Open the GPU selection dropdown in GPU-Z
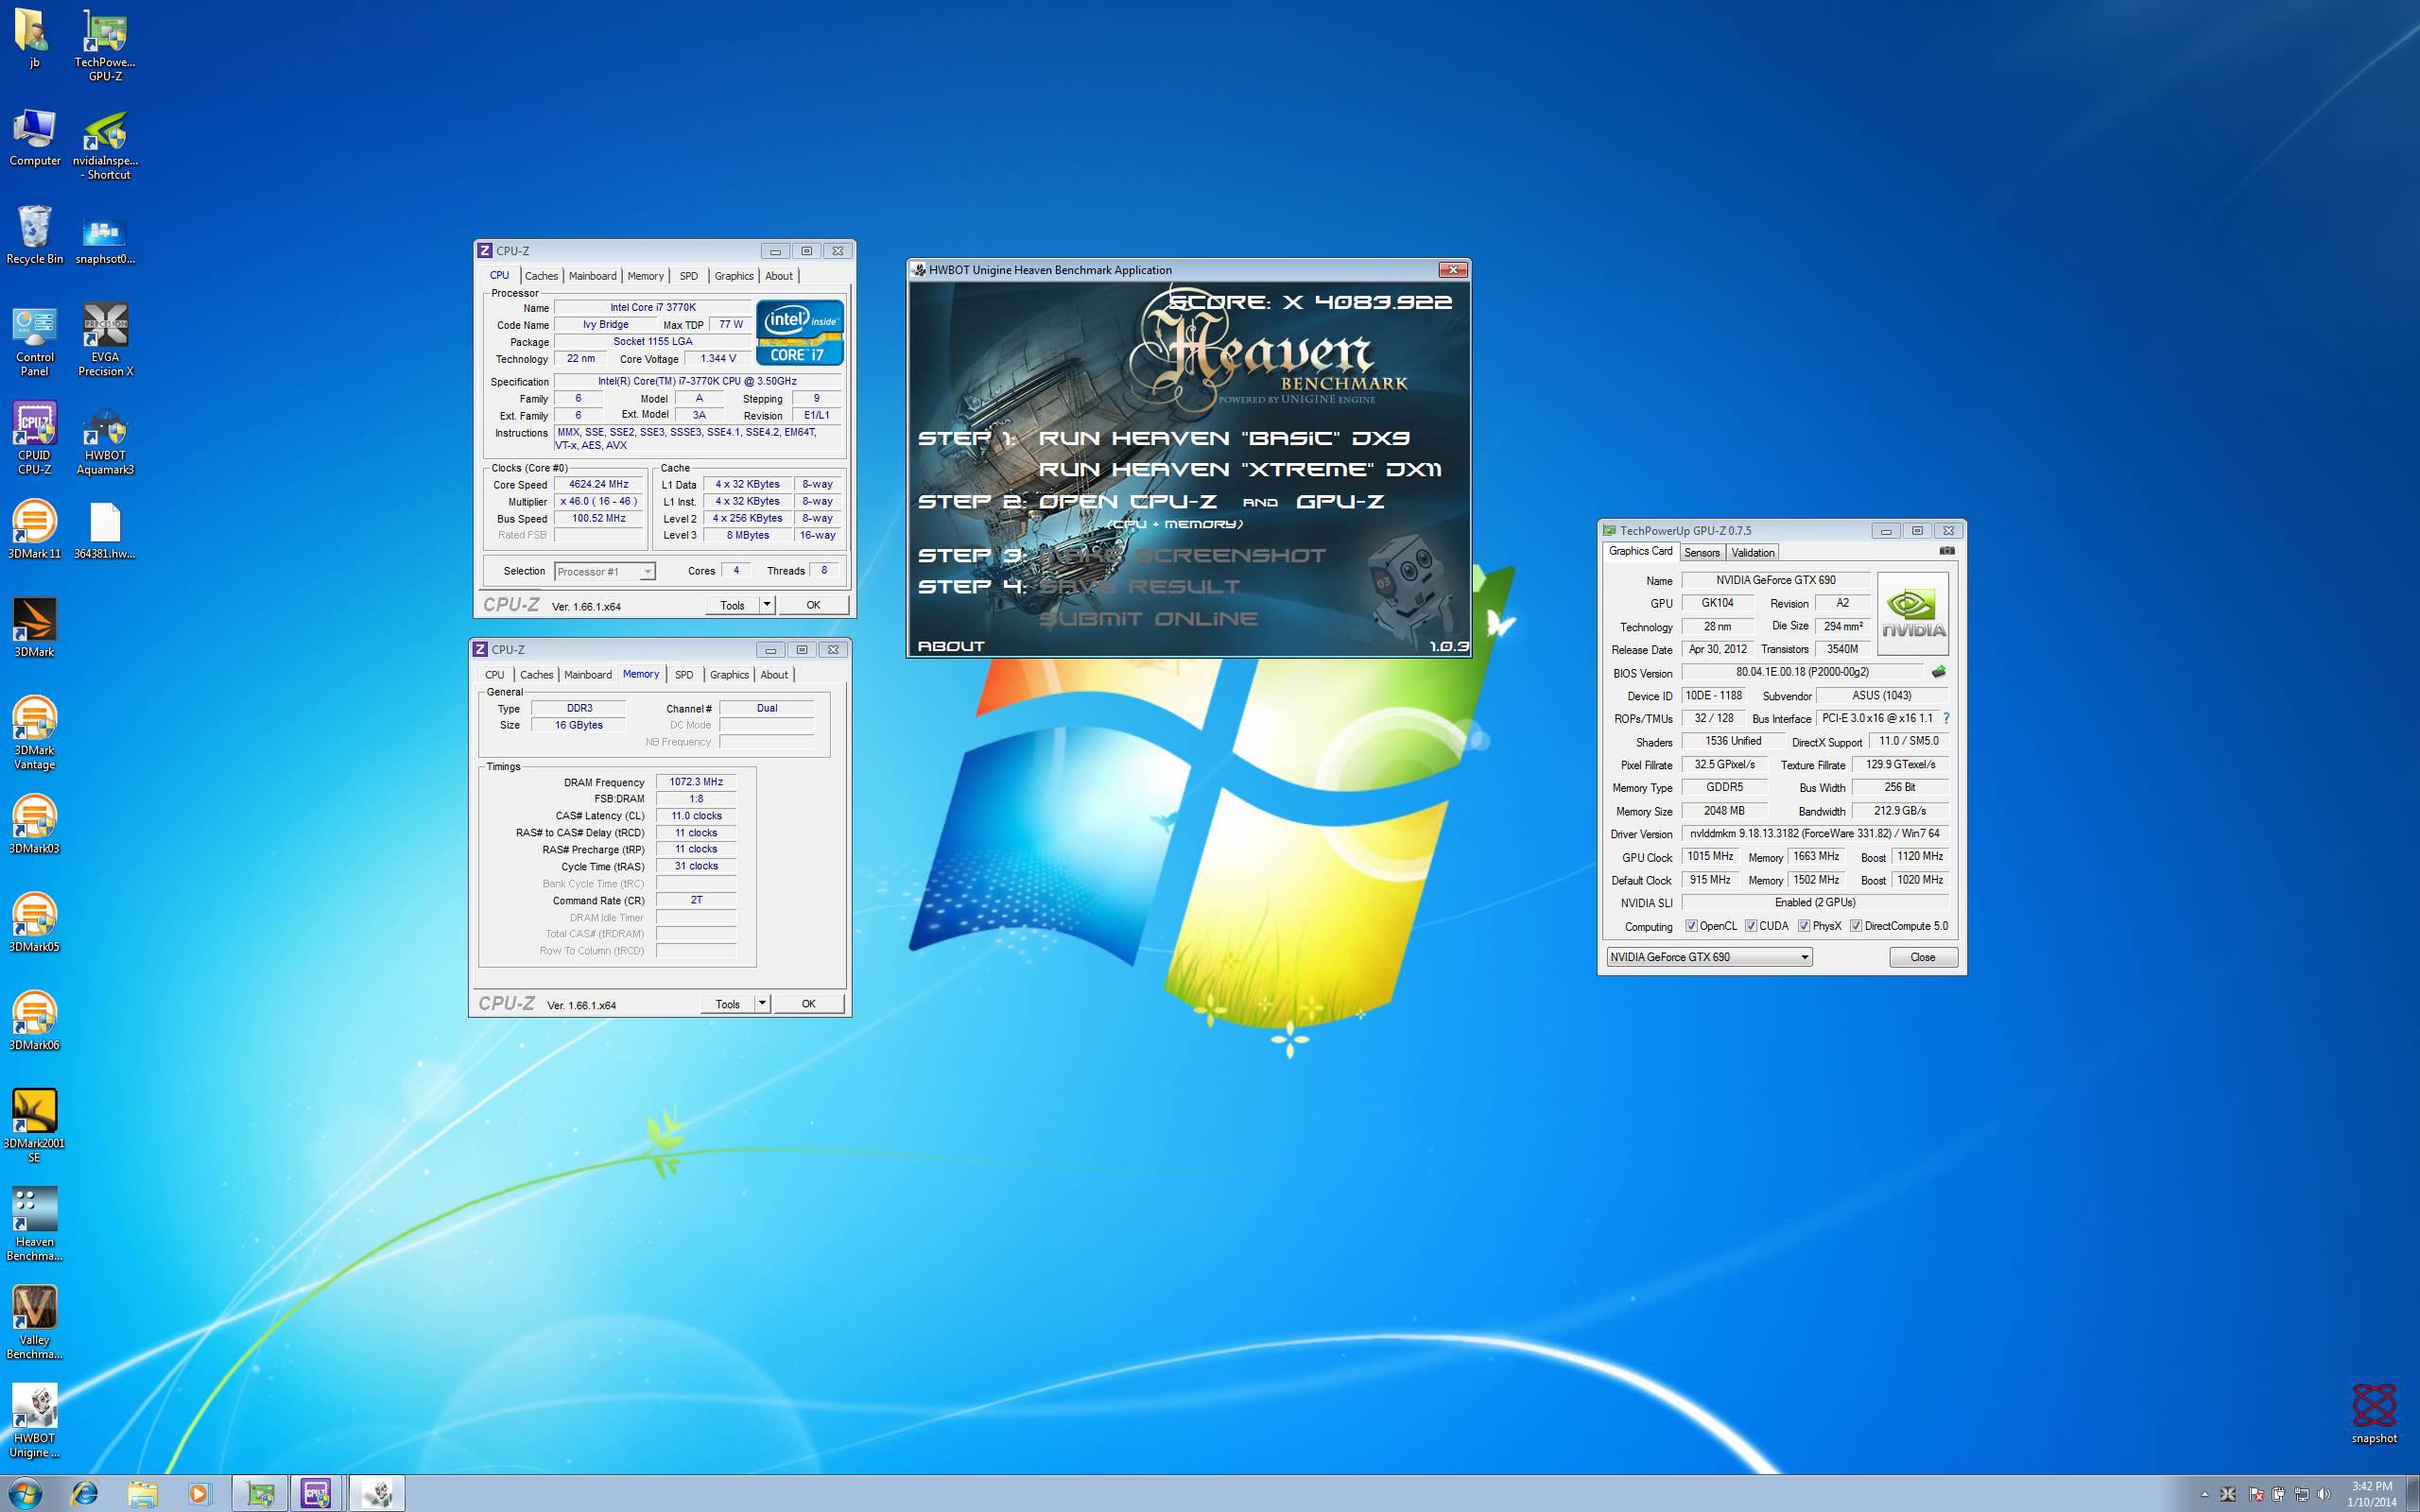This screenshot has width=2420, height=1512. (1709, 957)
